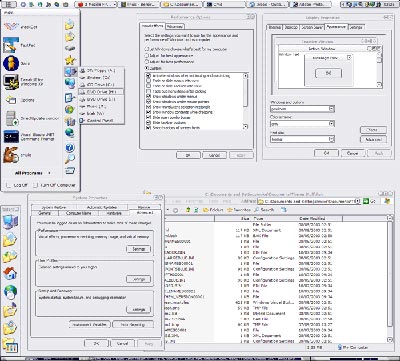The image size is (400, 361).
Task: Open Screen Saver tab in Display Properties
Action: (x=311, y=27)
